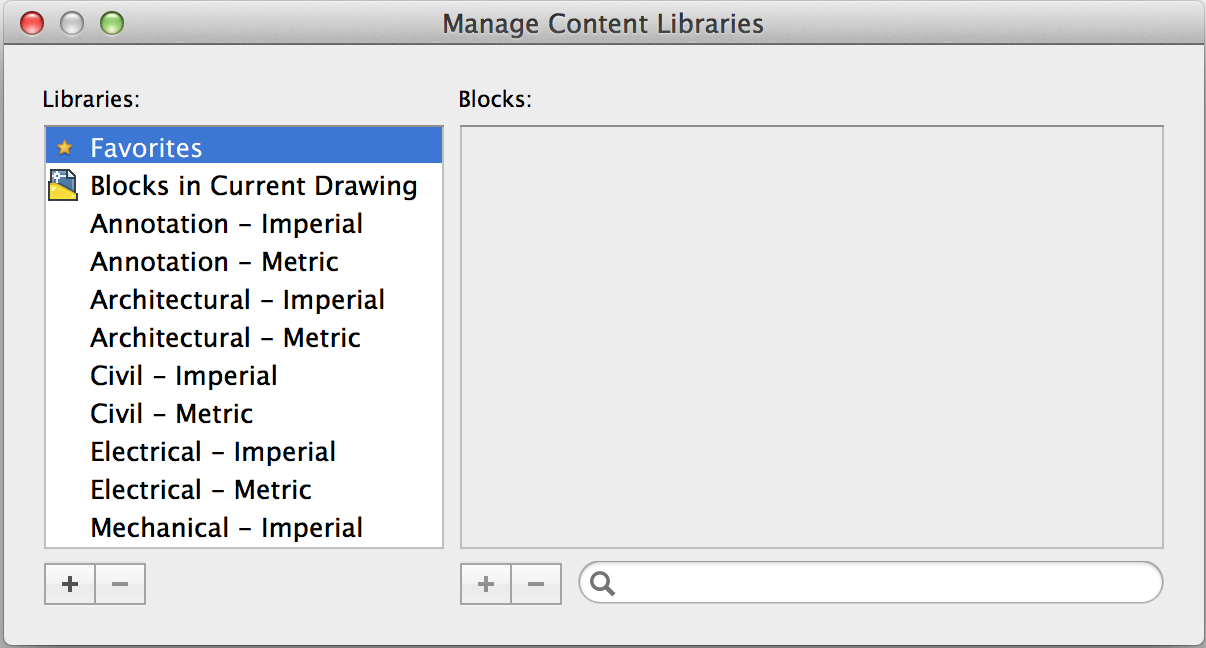Remove block using Blocks minus button
This screenshot has width=1206, height=648.
[536, 585]
